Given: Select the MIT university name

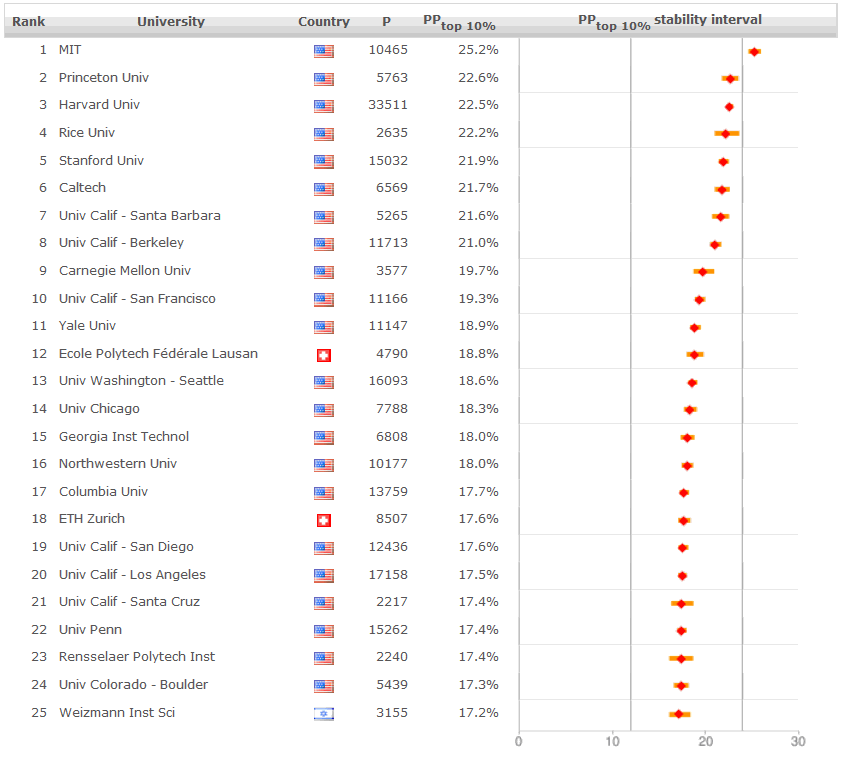Looking at the screenshot, I should click(70, 50).
